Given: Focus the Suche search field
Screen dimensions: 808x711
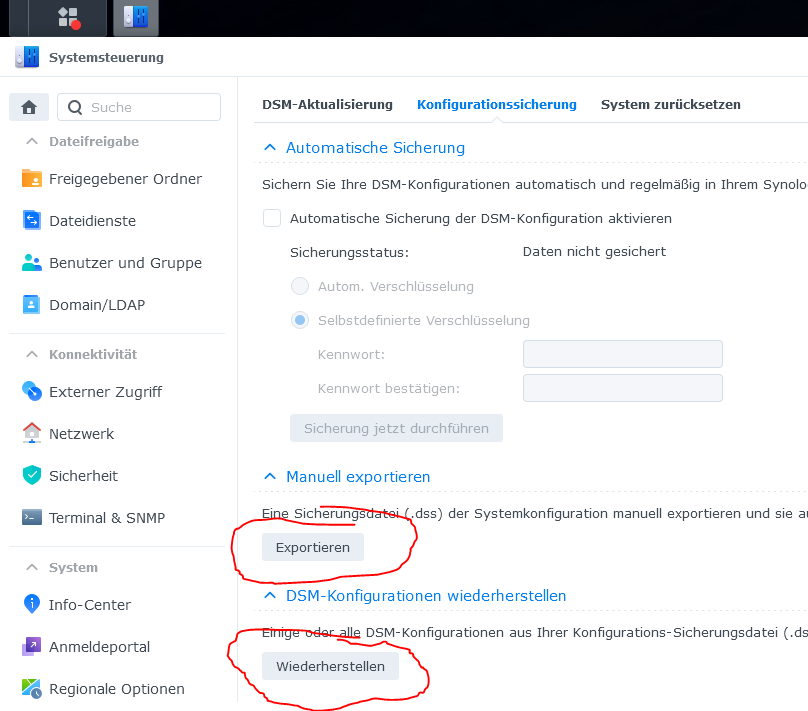Looking at the screenshot, I should click(x=139, y=107).
